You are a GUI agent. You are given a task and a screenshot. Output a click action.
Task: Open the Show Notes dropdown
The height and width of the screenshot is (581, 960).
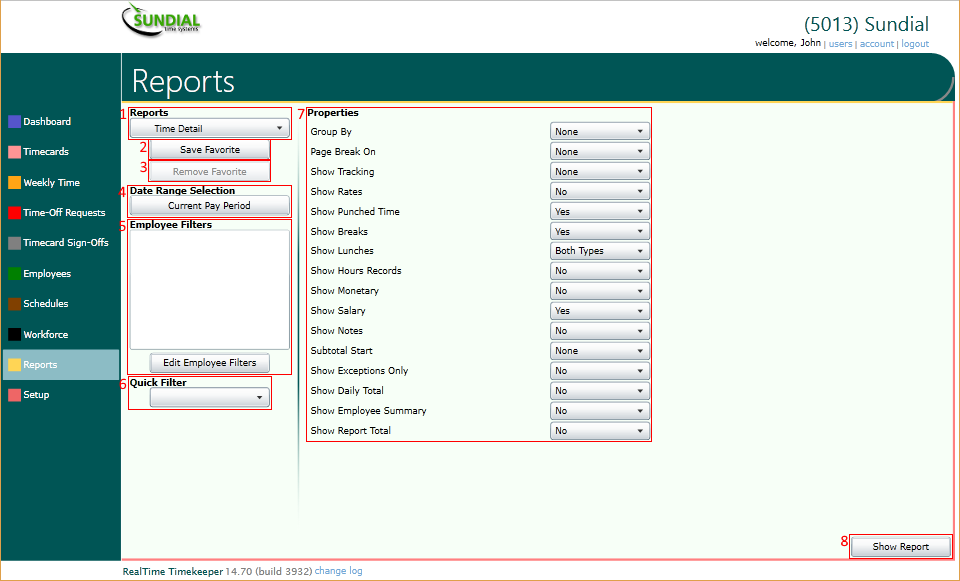click(x=599, y=331)
